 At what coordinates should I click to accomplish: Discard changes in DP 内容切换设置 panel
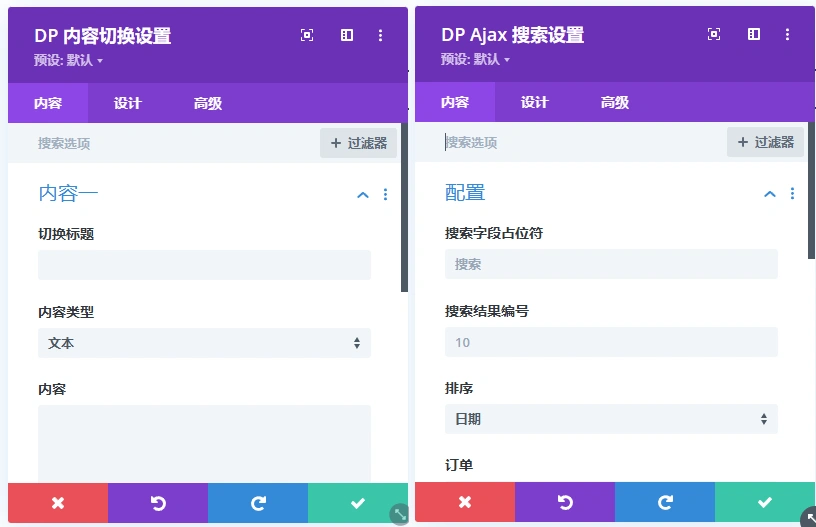[x=58, y=503]
